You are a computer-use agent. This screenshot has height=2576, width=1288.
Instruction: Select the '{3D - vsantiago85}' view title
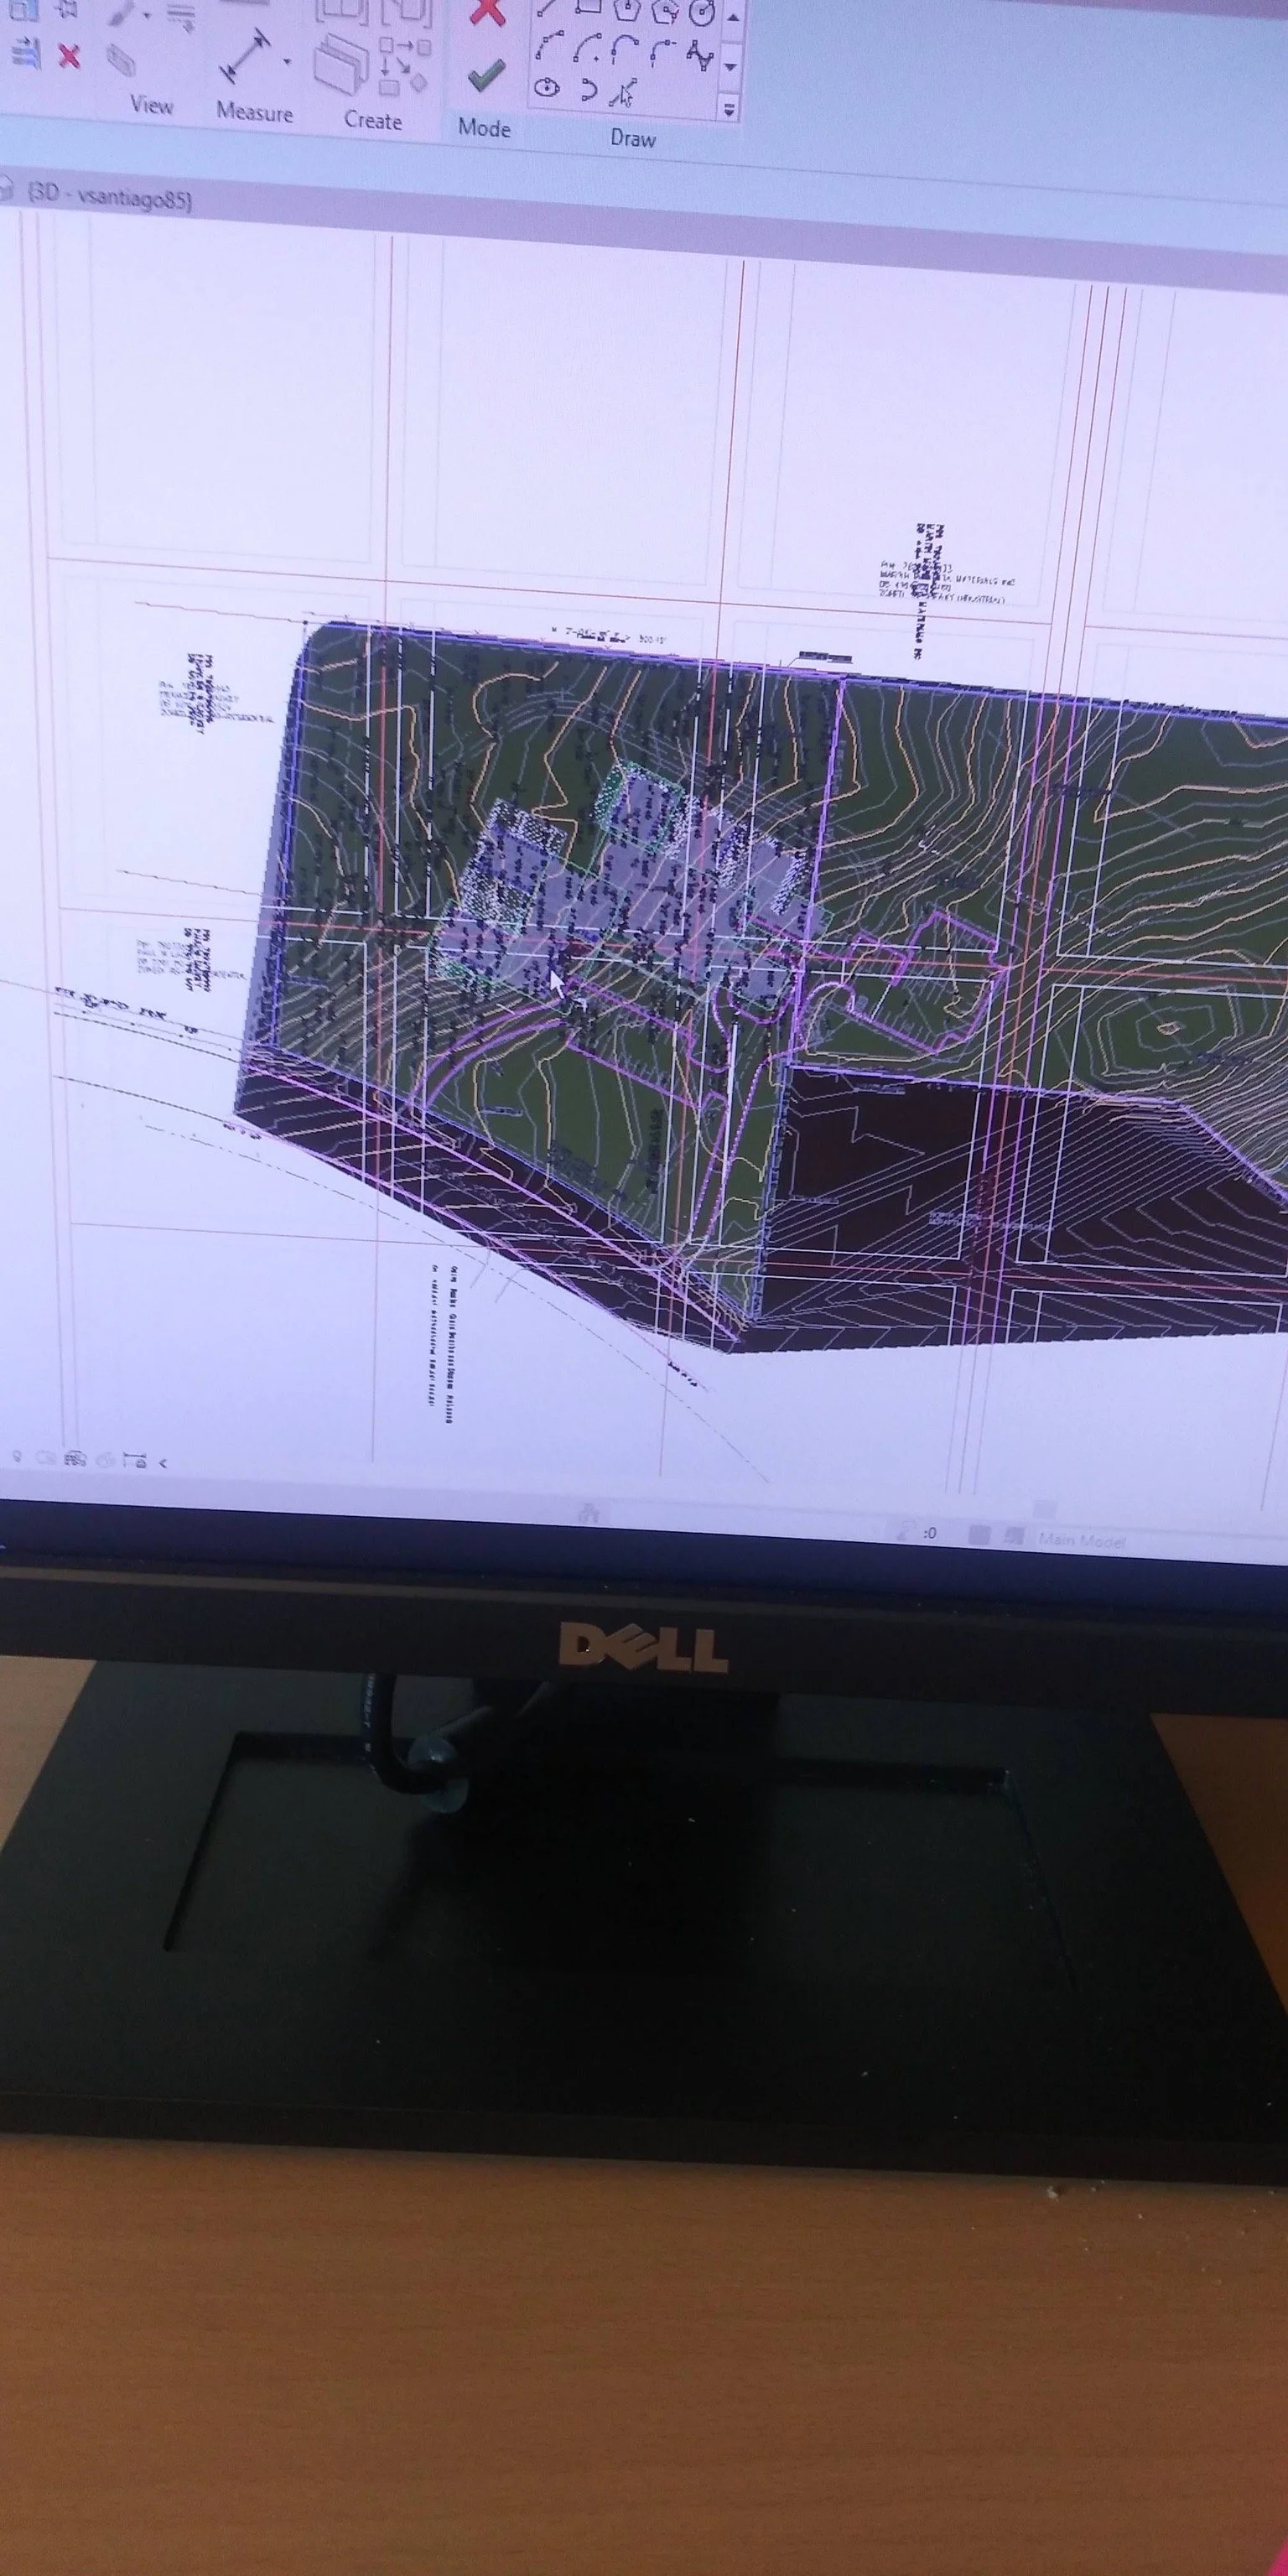pos(108,198)
